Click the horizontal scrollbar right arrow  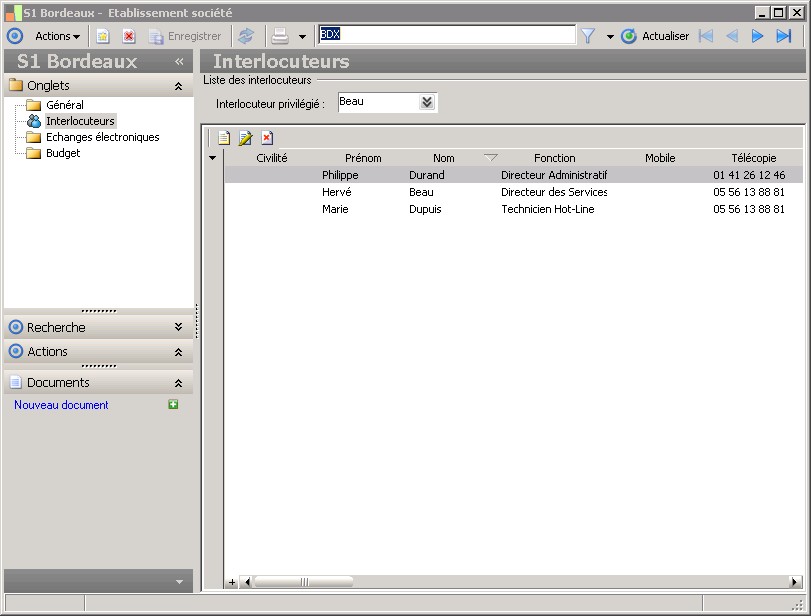click(x=795, y=581)
